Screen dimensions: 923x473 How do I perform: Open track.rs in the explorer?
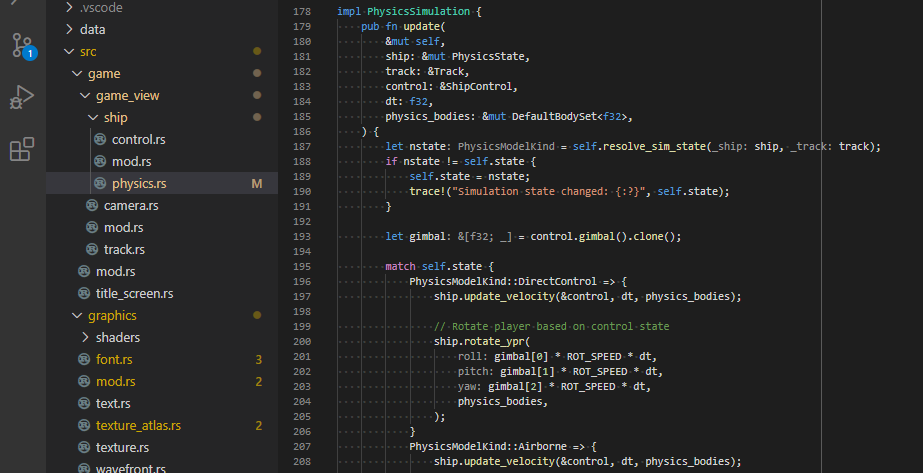tap(124, 250)
